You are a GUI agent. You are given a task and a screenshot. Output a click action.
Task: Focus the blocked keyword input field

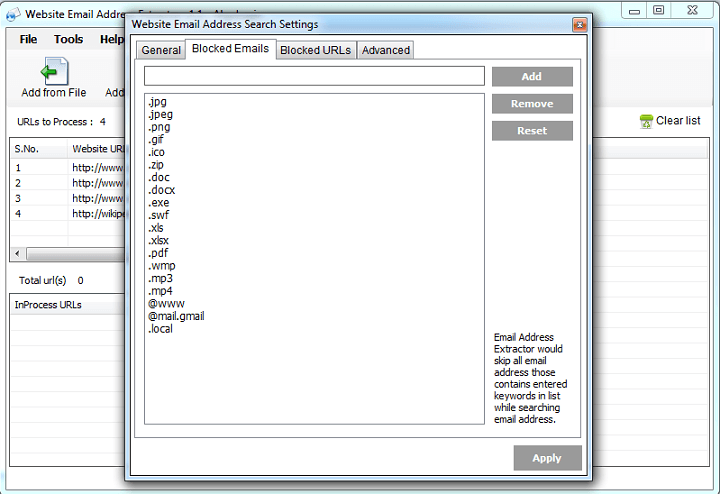(x=314, y=76)
